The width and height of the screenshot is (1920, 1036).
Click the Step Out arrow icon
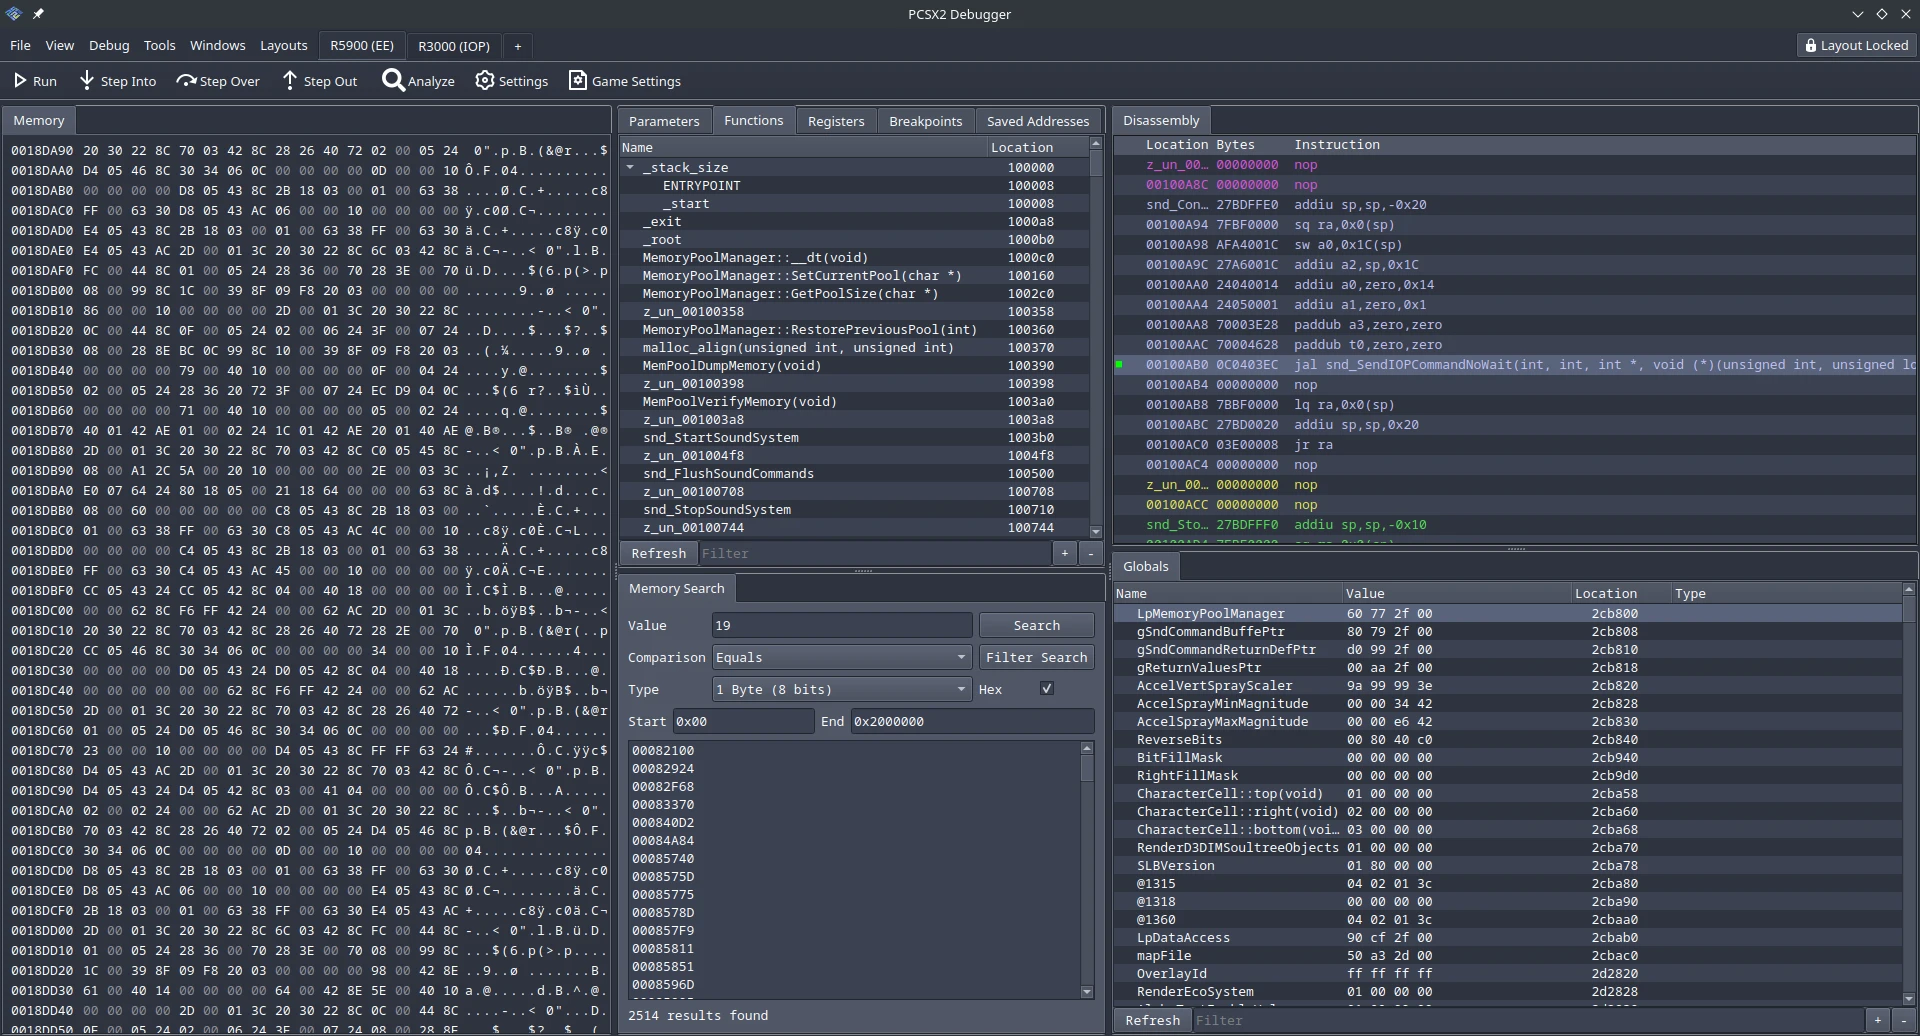point(290,81)
